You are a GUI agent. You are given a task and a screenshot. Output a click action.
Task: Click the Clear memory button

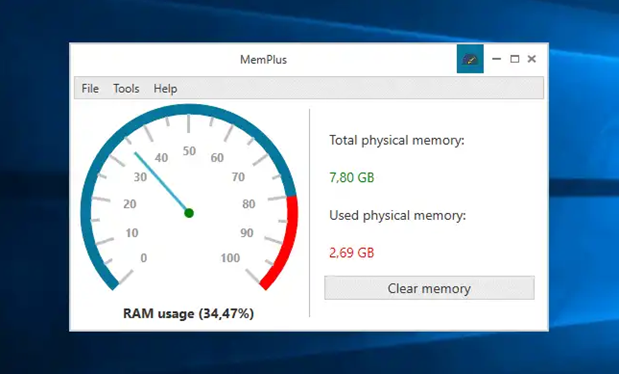pos(430,288)
